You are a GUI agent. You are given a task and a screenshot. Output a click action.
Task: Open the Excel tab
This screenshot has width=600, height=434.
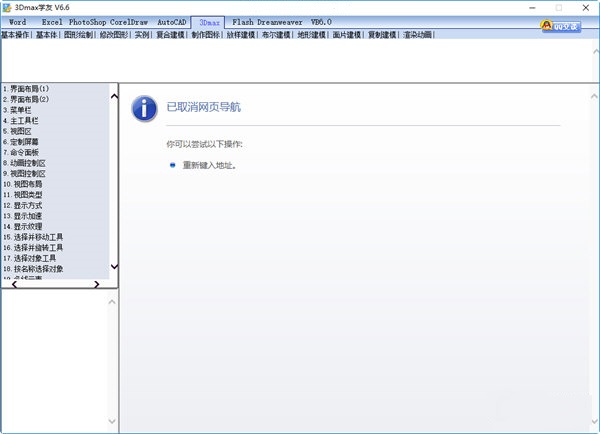pos(51,21)
